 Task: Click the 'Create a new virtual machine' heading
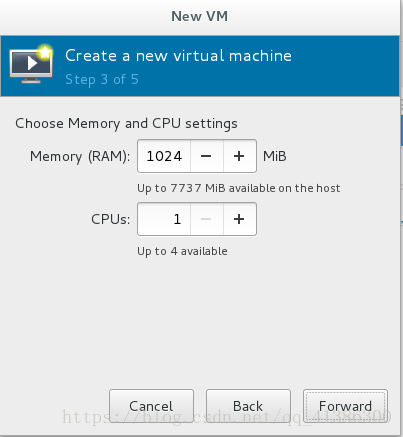tap(178, 55)
